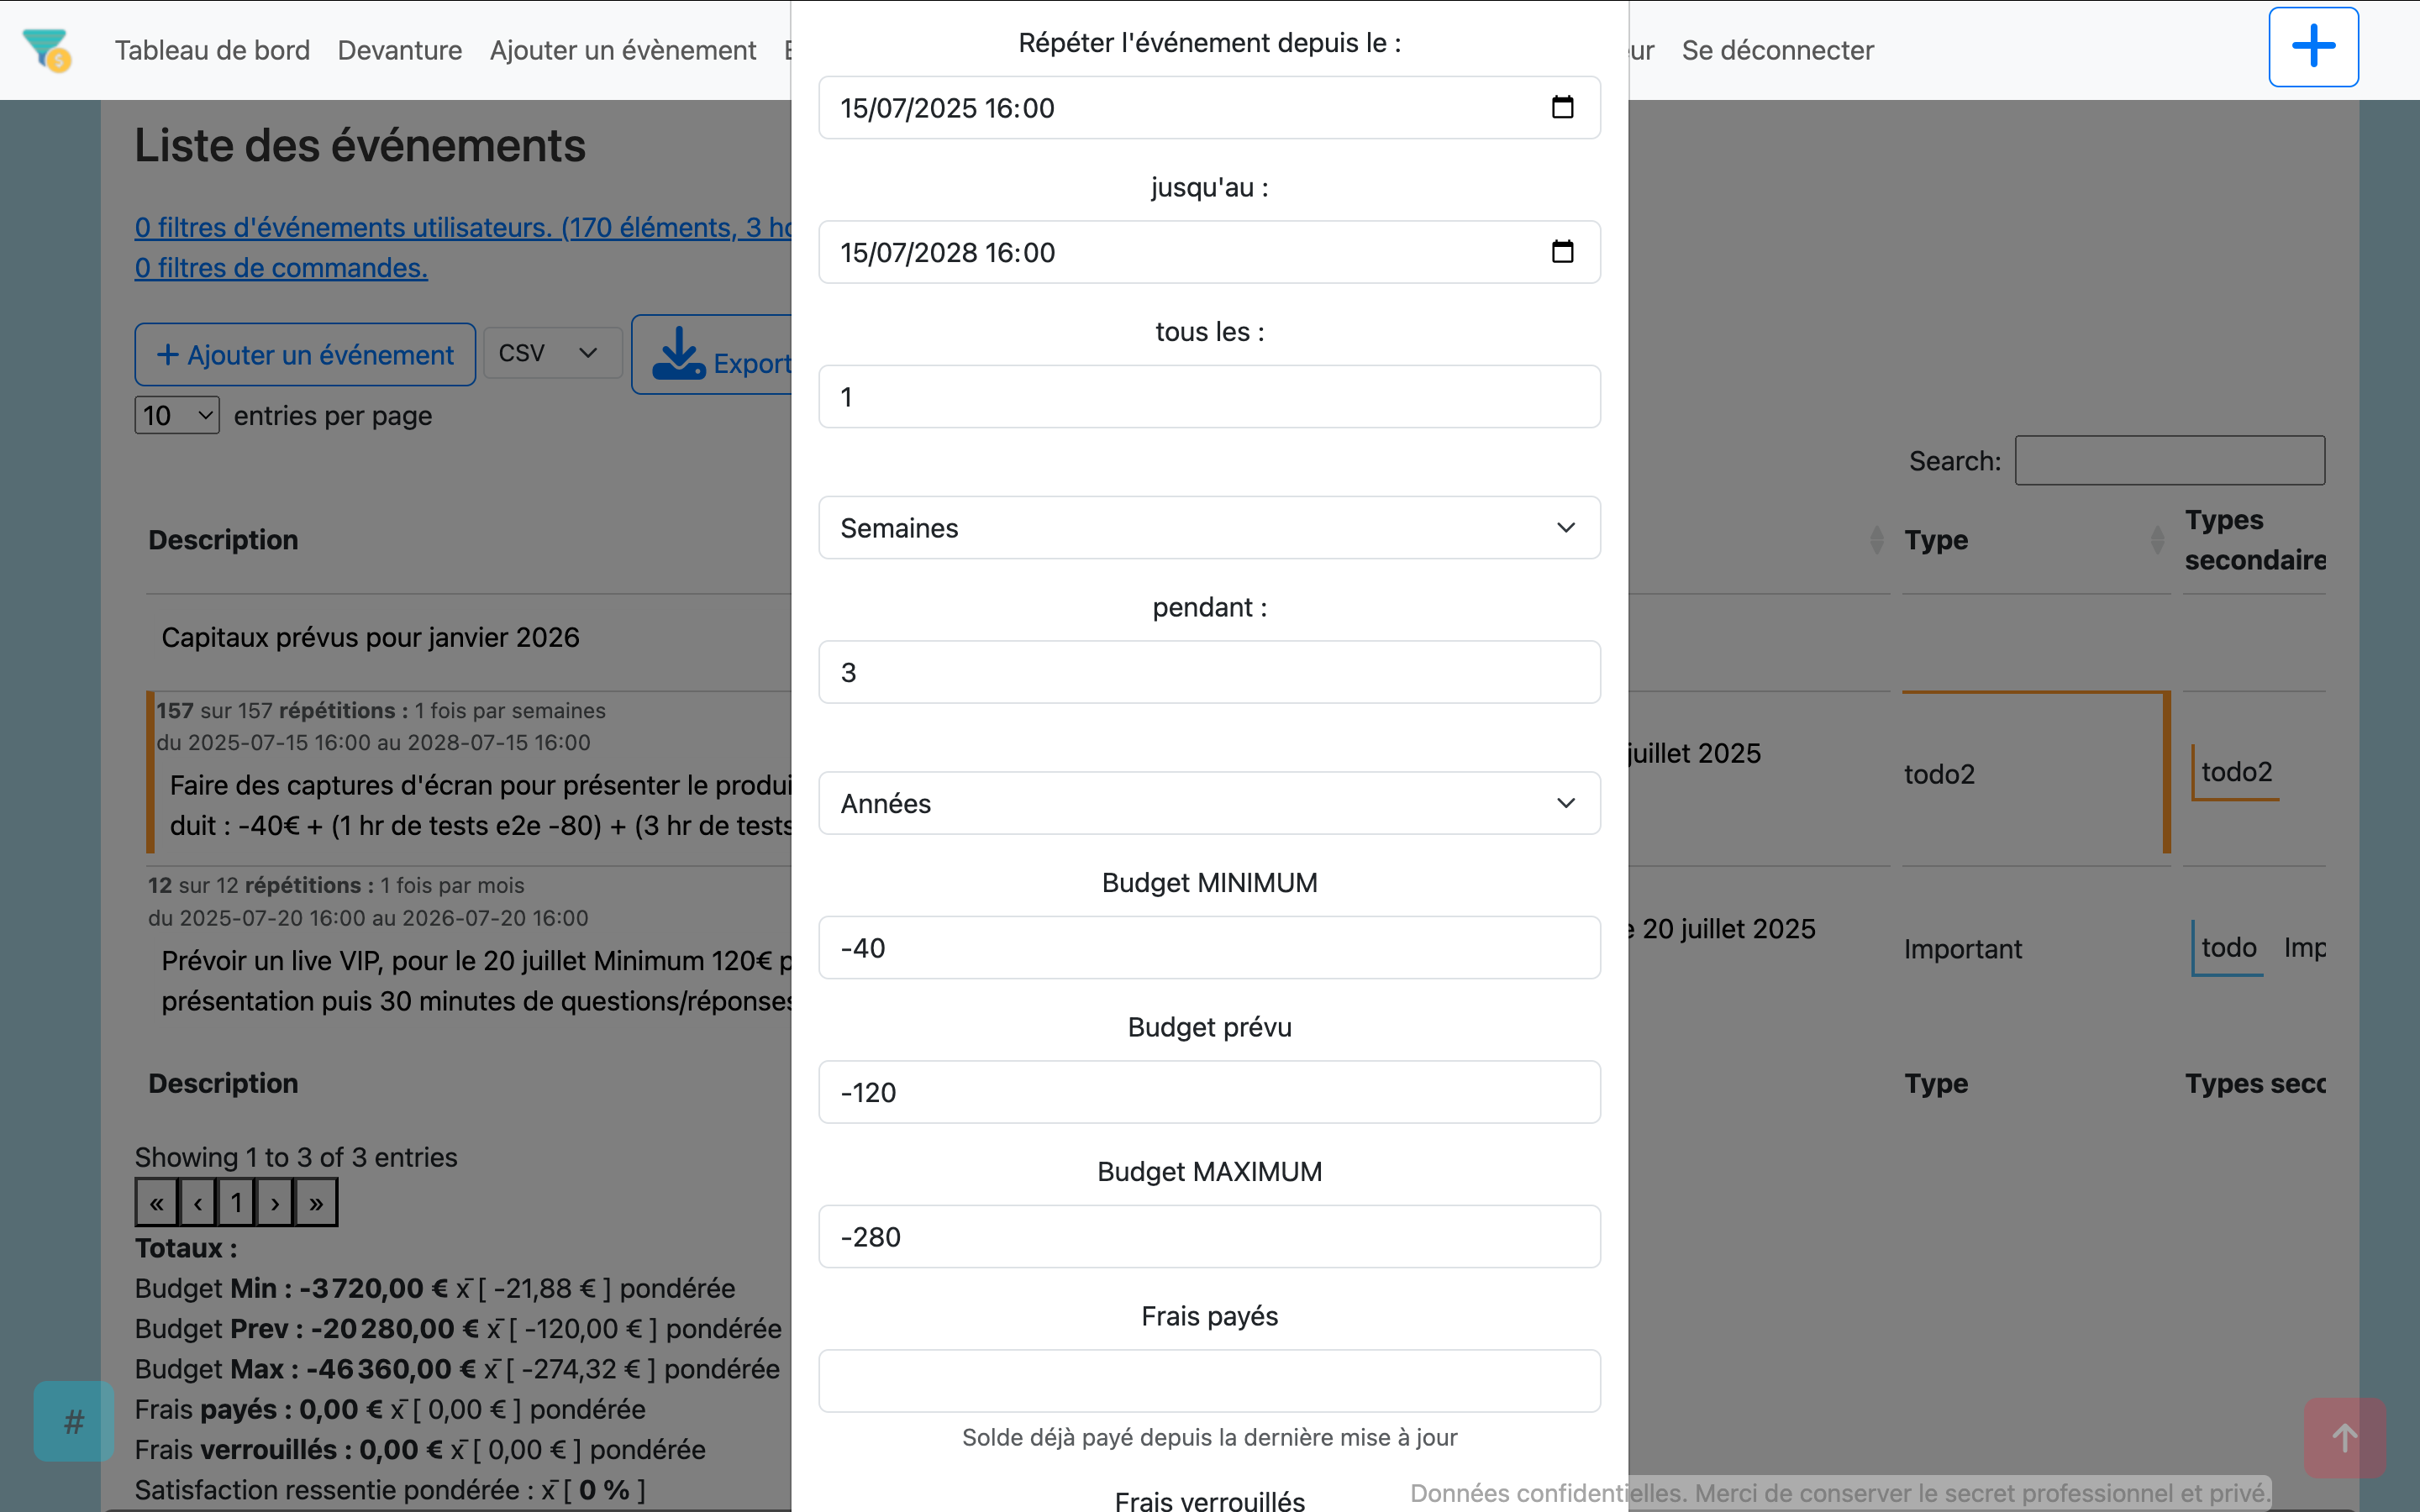Open Tableau de bord menu item
Screen dimensions: 2420x1512
pyautogui.click(x=212, y=50)
